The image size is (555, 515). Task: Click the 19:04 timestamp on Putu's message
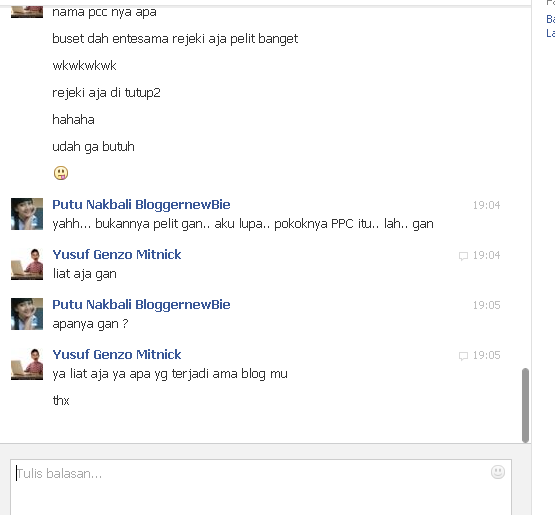(486, 205)
